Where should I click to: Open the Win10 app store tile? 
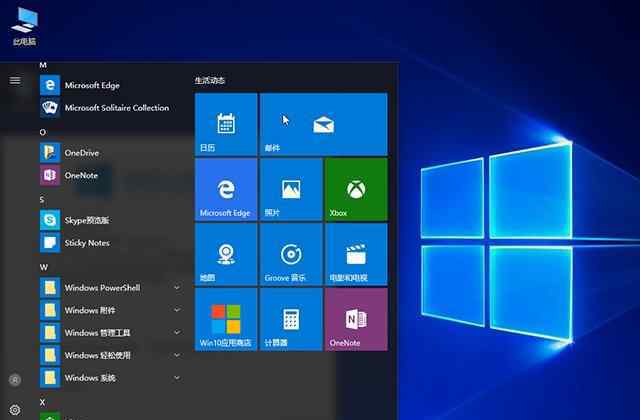tap(226, 319)
